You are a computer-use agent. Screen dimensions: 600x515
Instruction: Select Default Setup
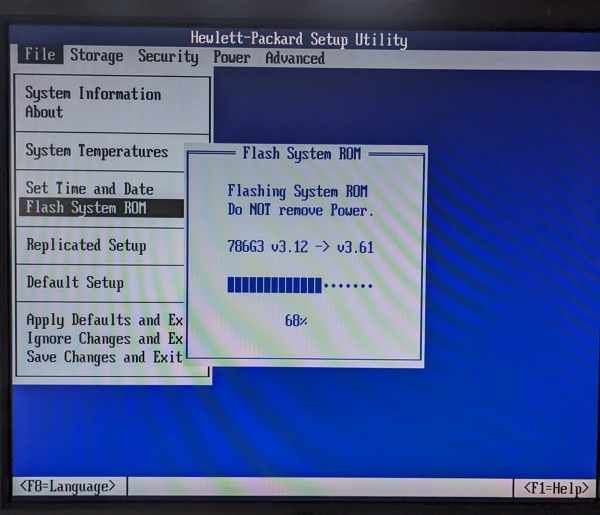[75, 283]
